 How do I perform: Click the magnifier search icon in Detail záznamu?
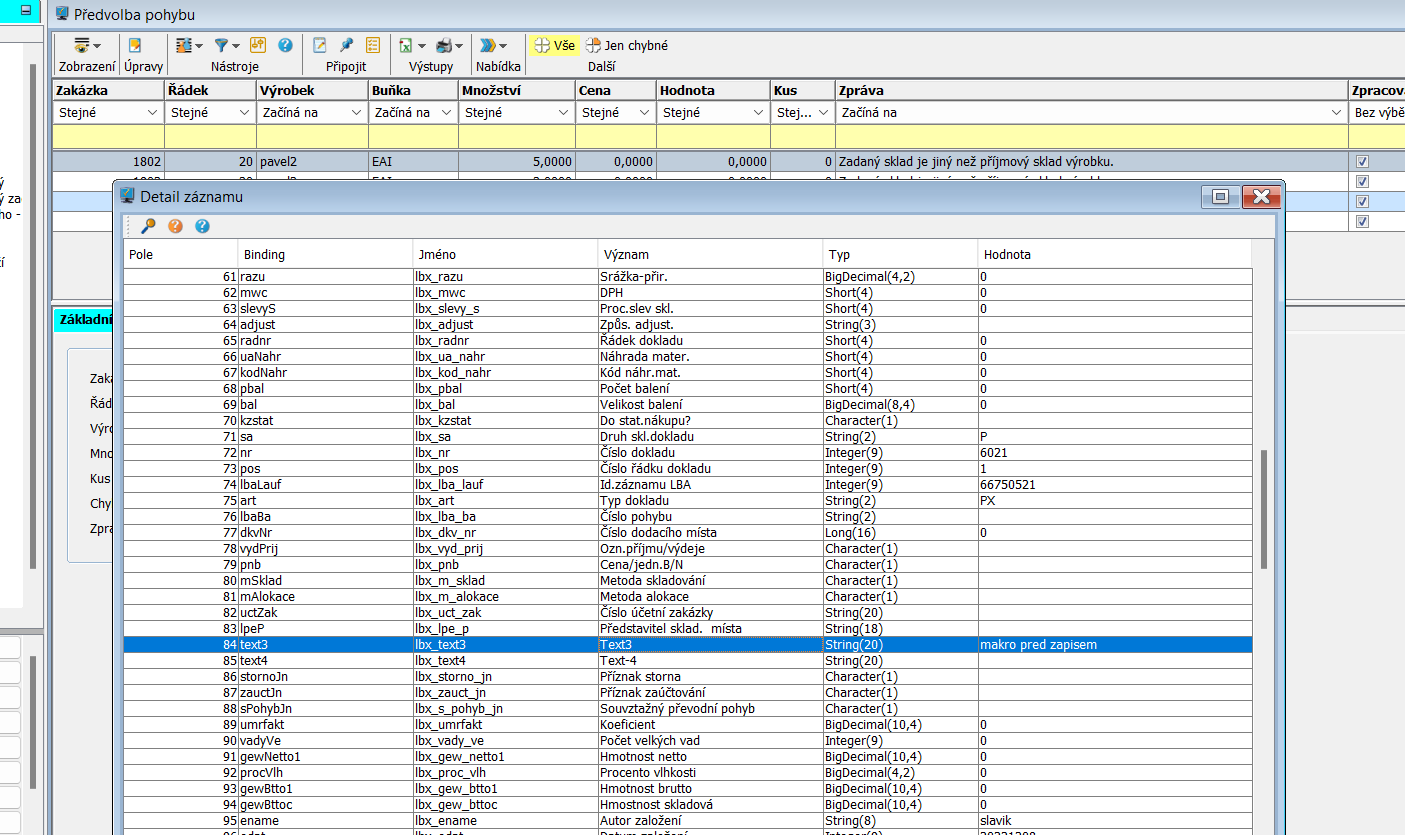pos(148,226)
